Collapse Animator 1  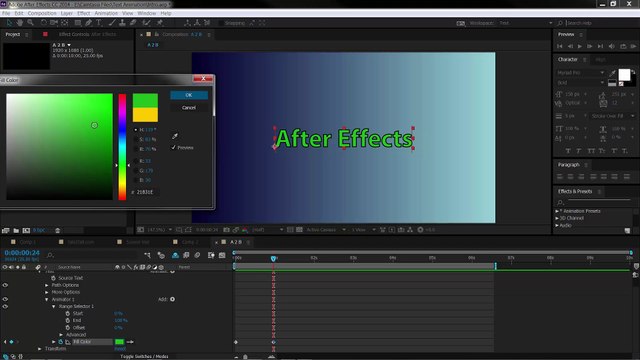pyautogui.click(x=47, y=299)
